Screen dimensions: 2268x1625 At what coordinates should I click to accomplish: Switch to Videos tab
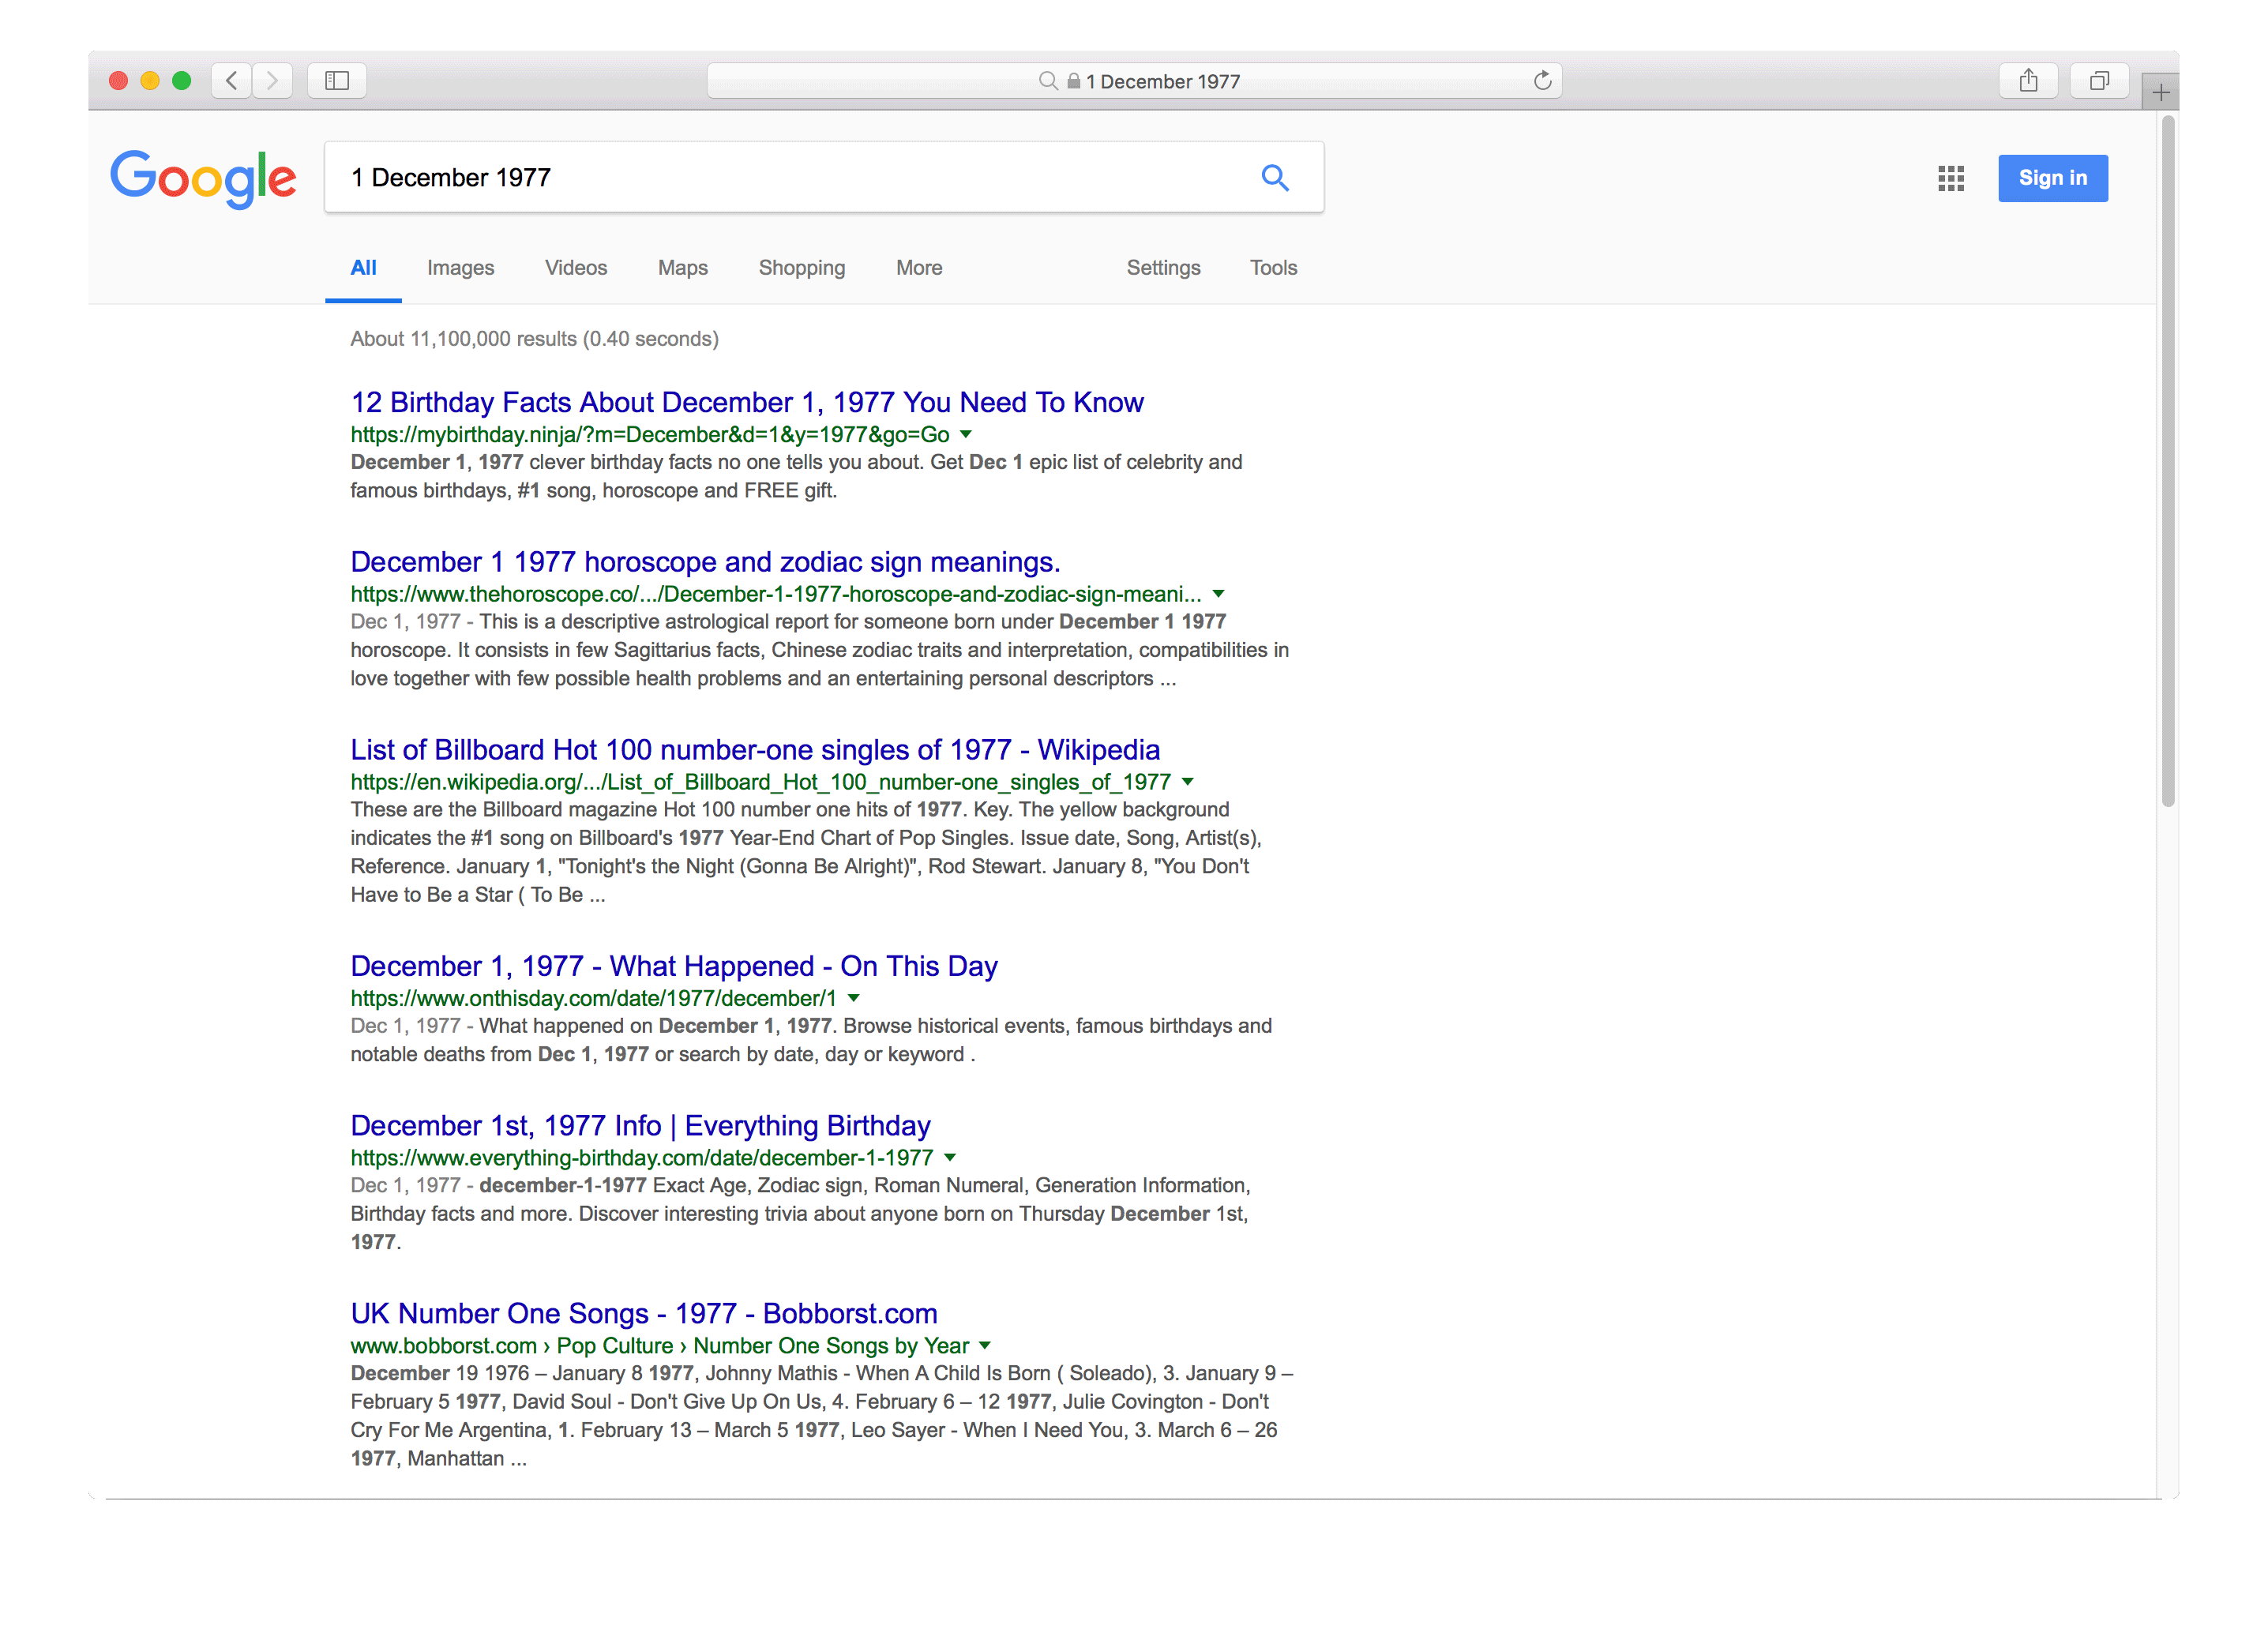tap(576, 268)
